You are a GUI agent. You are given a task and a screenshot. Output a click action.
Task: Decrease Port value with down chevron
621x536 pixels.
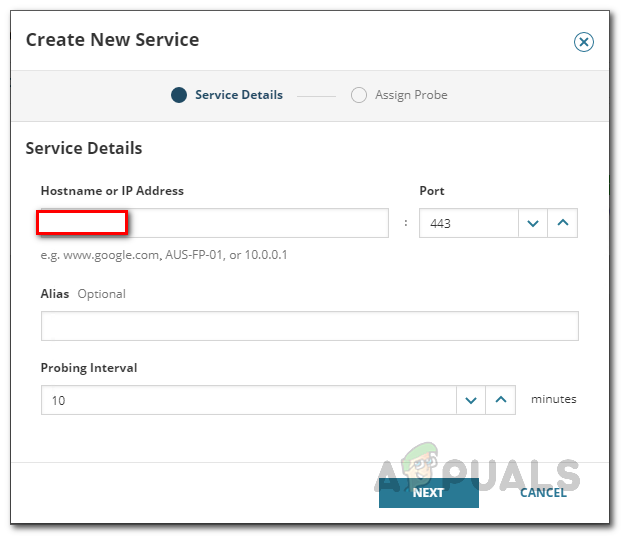coord(533,223)
